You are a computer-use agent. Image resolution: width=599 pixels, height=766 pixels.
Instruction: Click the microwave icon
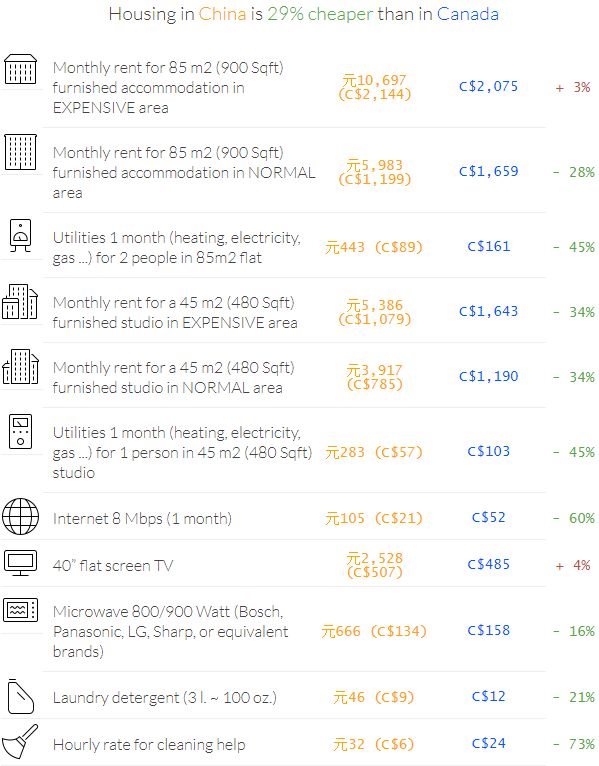tap(21, 610)
